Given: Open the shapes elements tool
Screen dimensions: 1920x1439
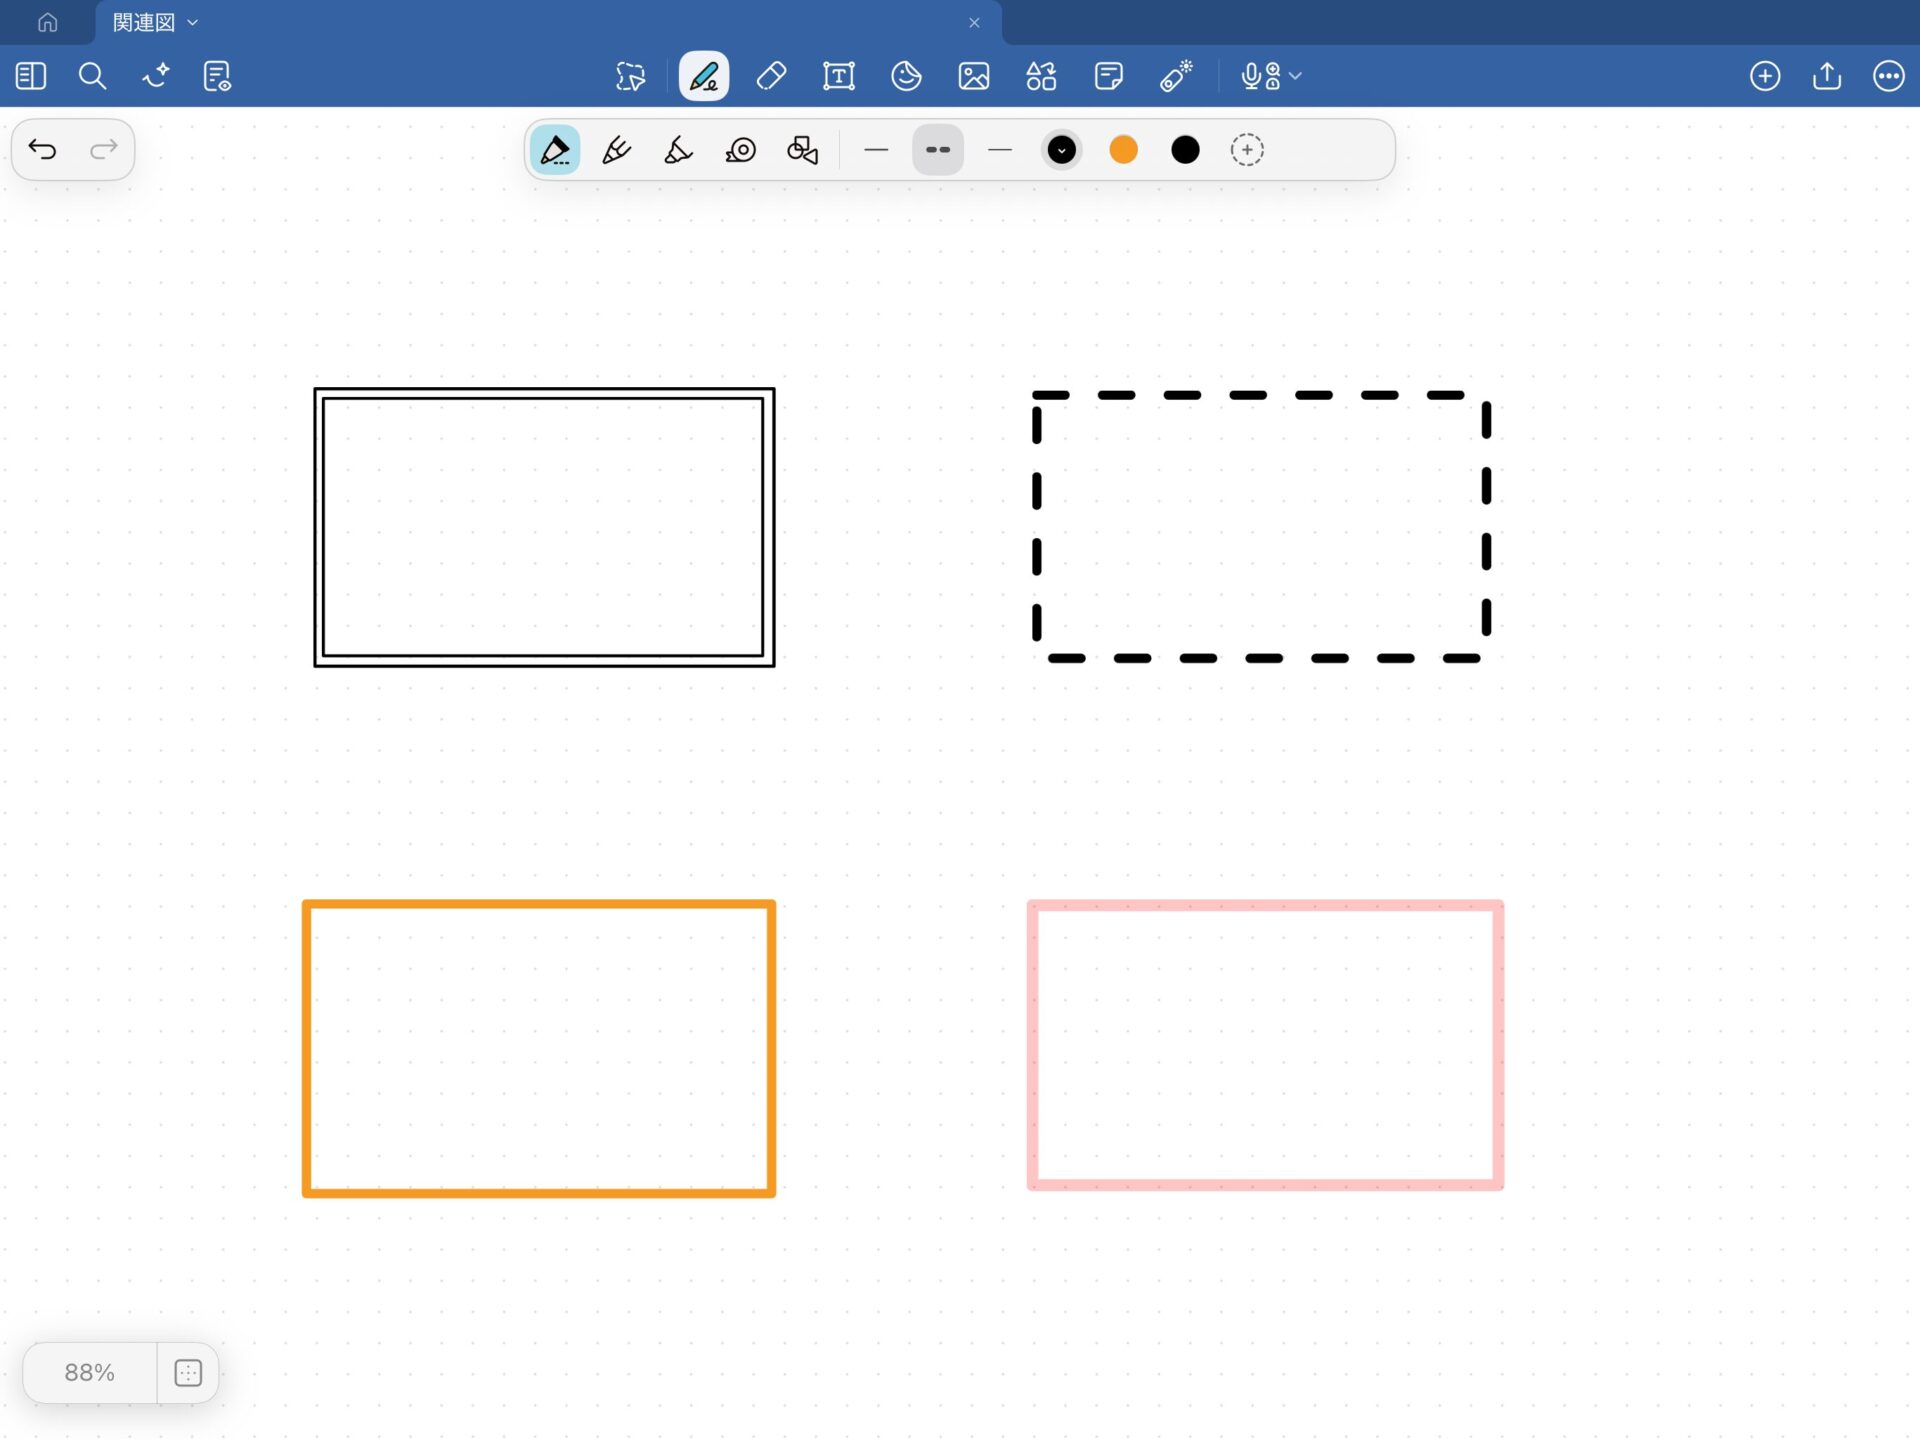Looking at the screenshot, I should coord(1041,76).
